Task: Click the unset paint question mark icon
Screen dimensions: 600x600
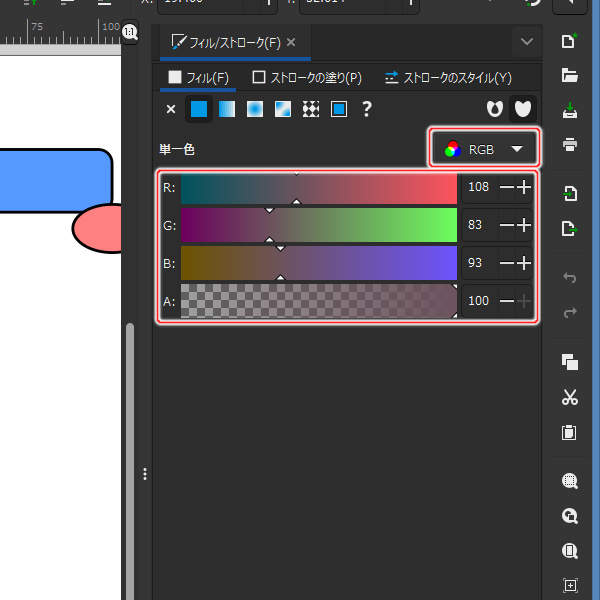Action: point(367,109)
